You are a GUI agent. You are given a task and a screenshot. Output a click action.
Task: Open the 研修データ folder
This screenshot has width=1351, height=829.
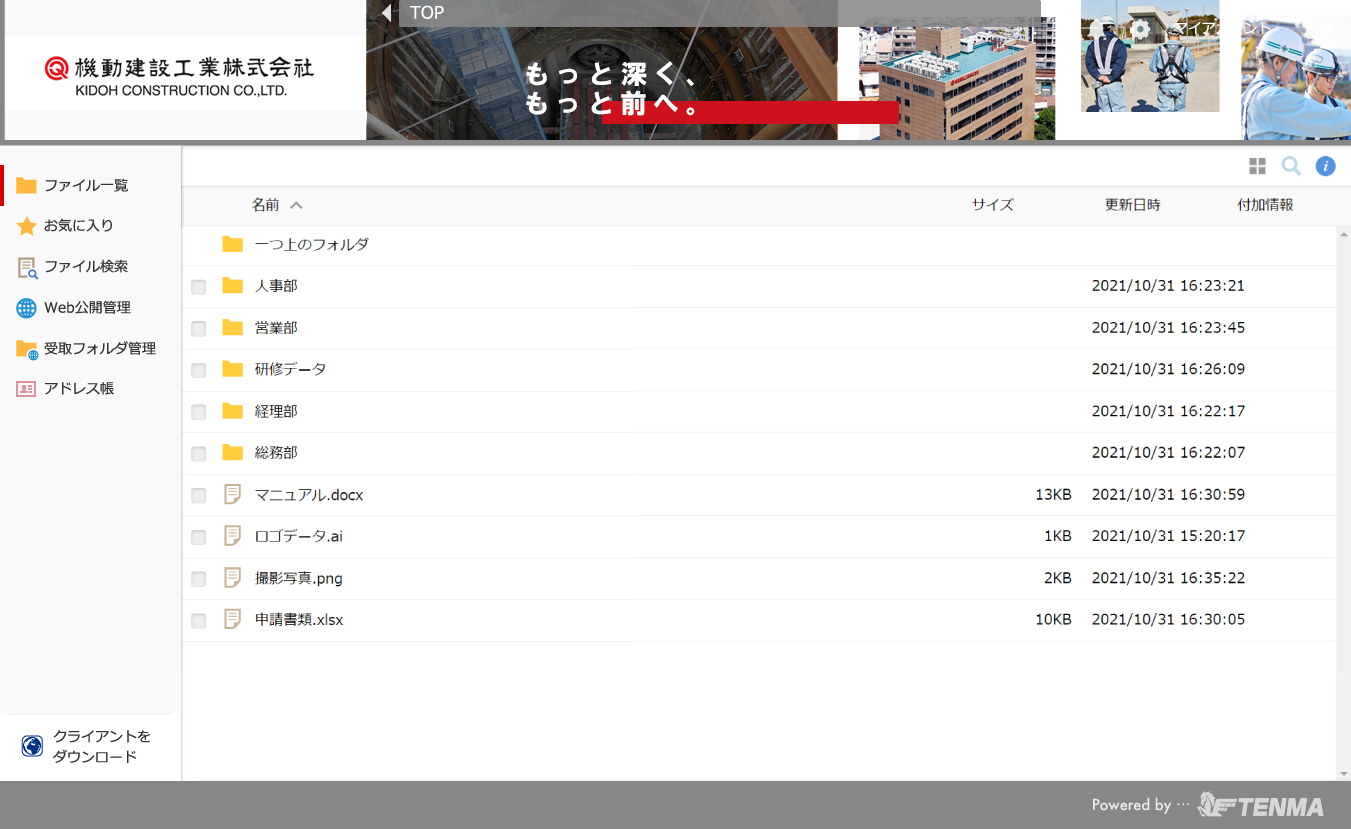pyautogui.click(x=290, y=369)
